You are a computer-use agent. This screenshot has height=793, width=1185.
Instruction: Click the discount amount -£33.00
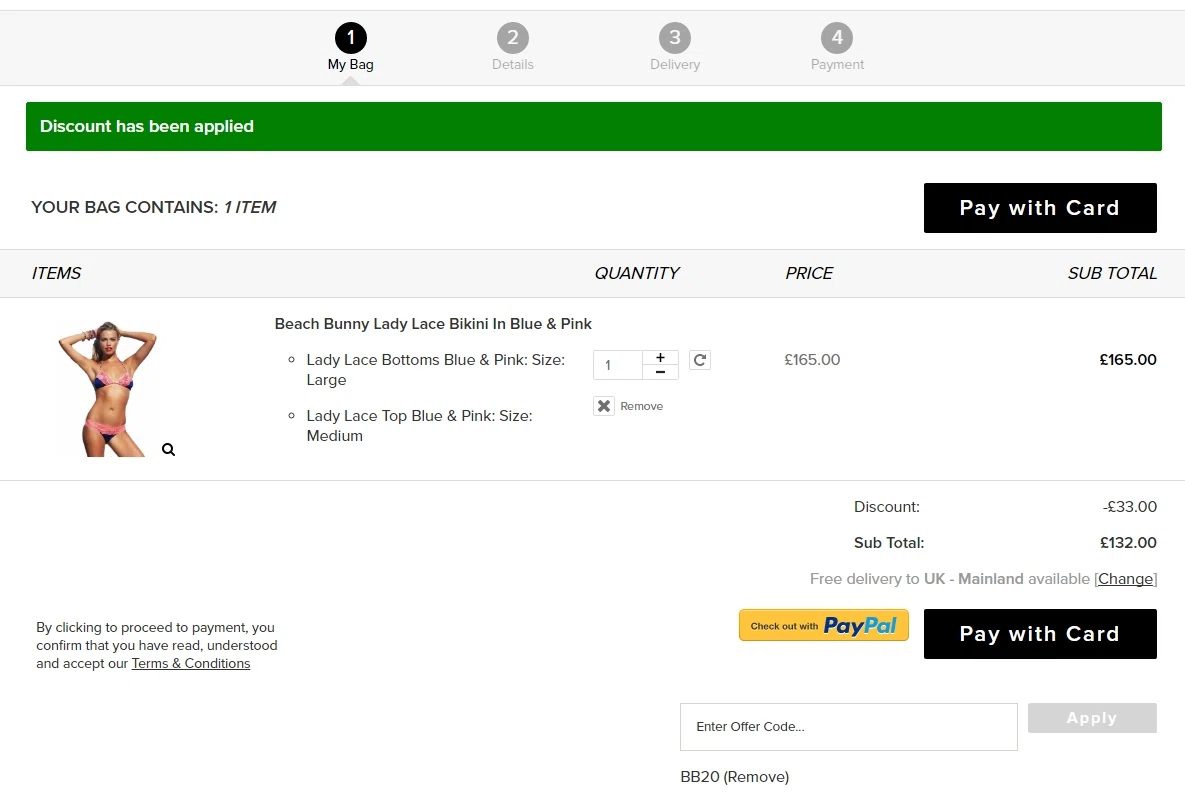click(x=1129, y=506)
